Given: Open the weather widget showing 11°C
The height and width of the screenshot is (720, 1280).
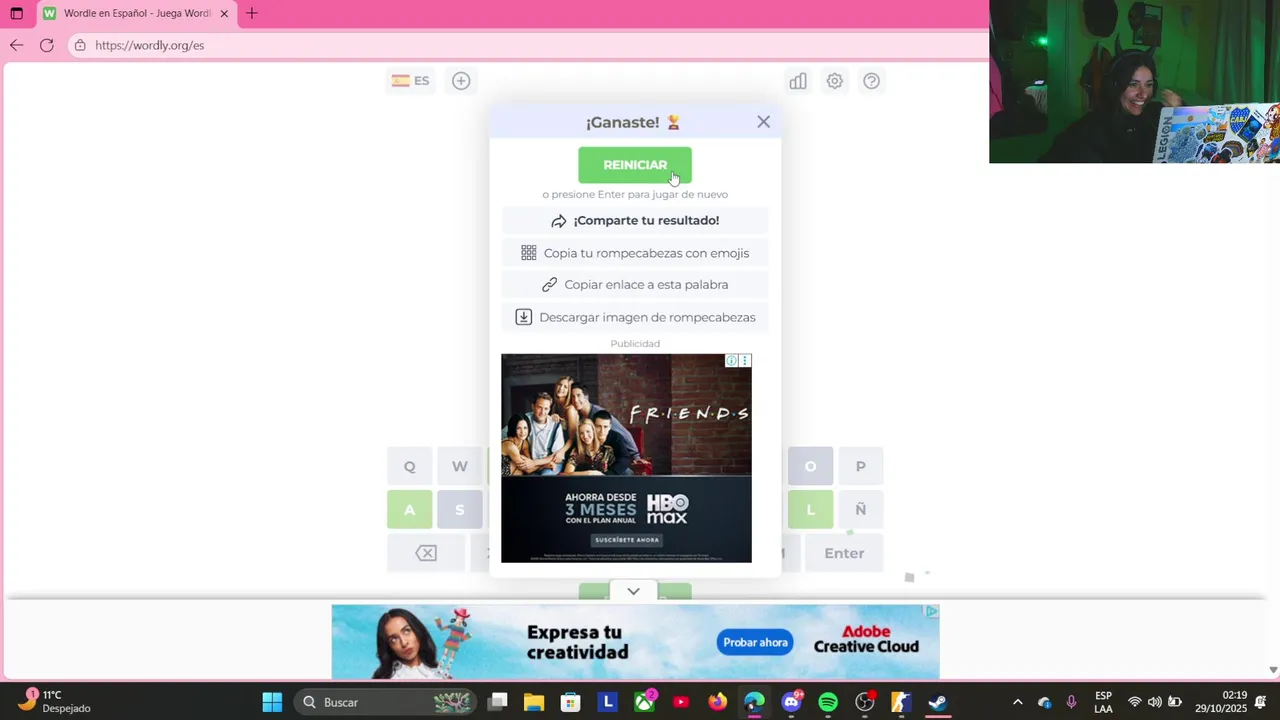Looking at the screenshot, I should pyautogui.click(x=54, y=702).
